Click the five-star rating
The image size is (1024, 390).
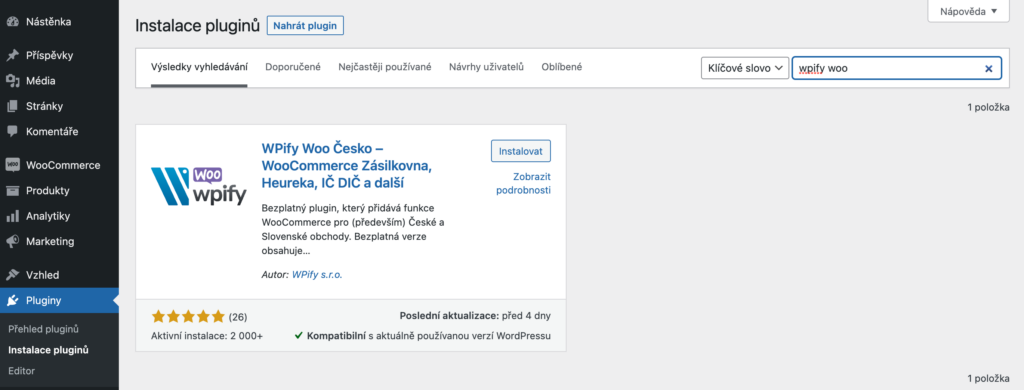click(x=188, y=317)
